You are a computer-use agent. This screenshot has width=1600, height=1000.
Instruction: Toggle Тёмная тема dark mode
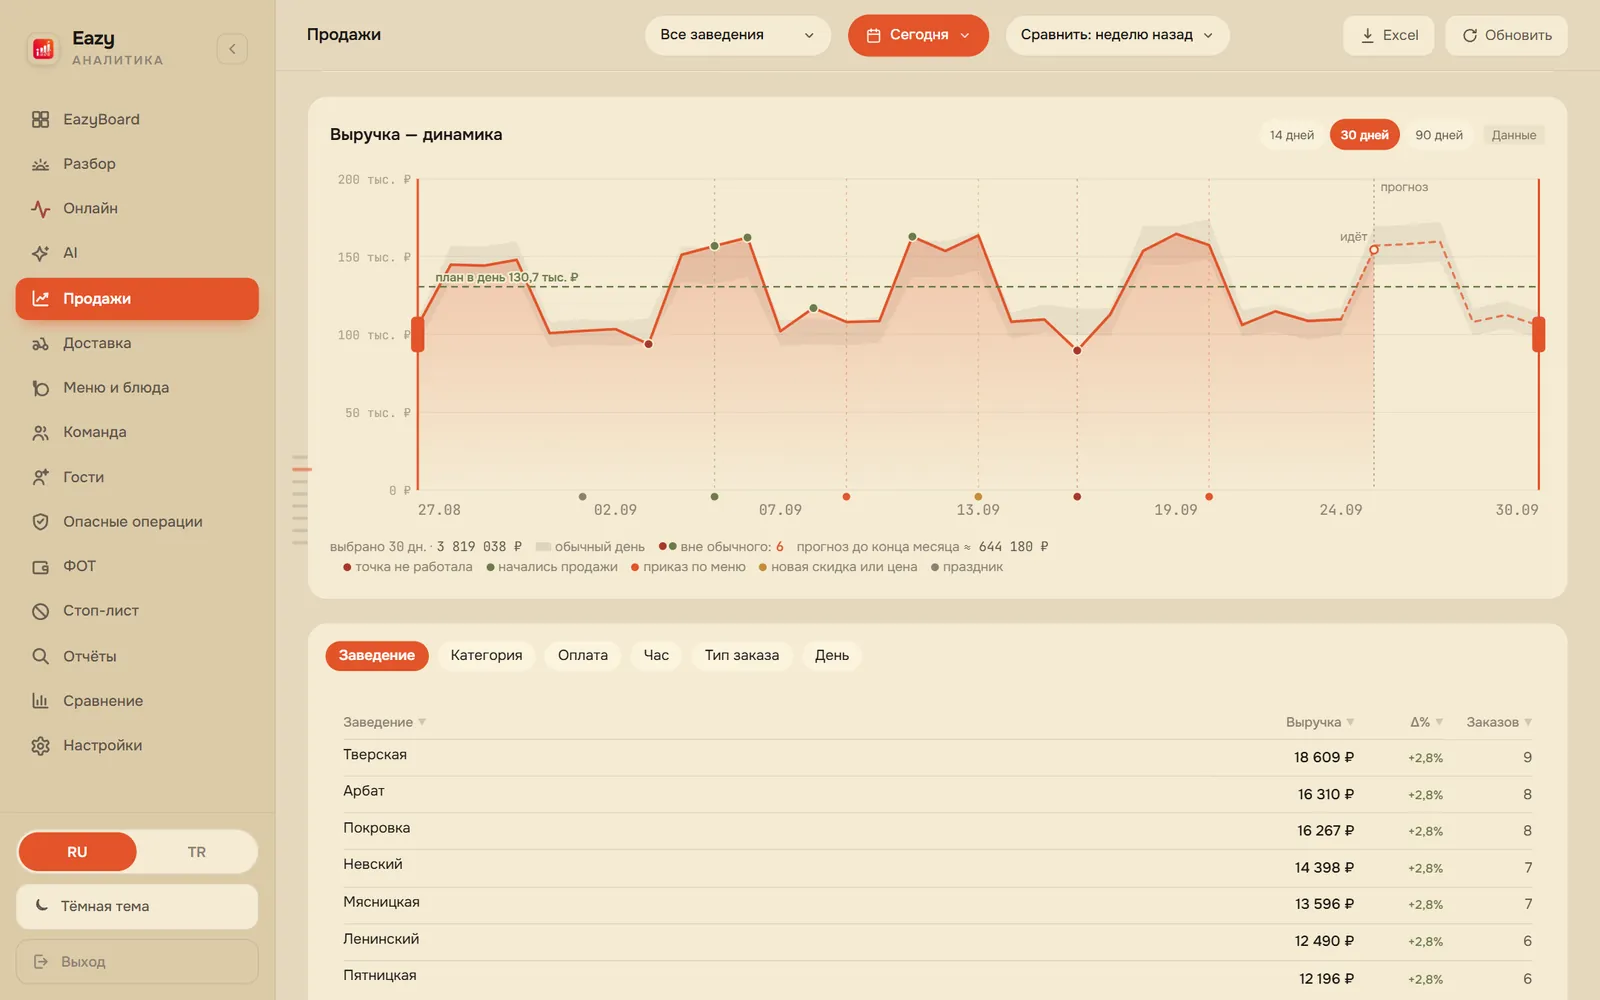tap(137, 906)
